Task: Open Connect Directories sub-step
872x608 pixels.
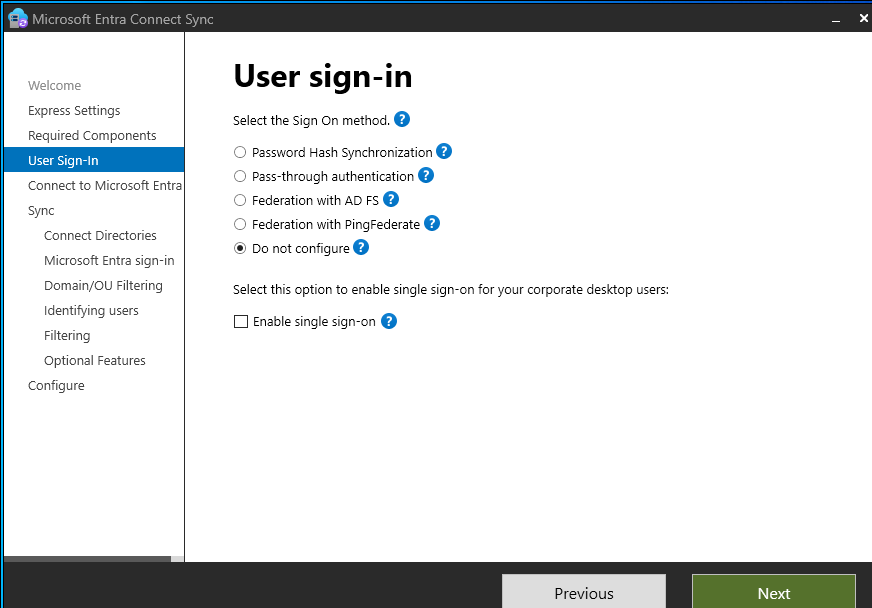Action: [x=100, y=235]
